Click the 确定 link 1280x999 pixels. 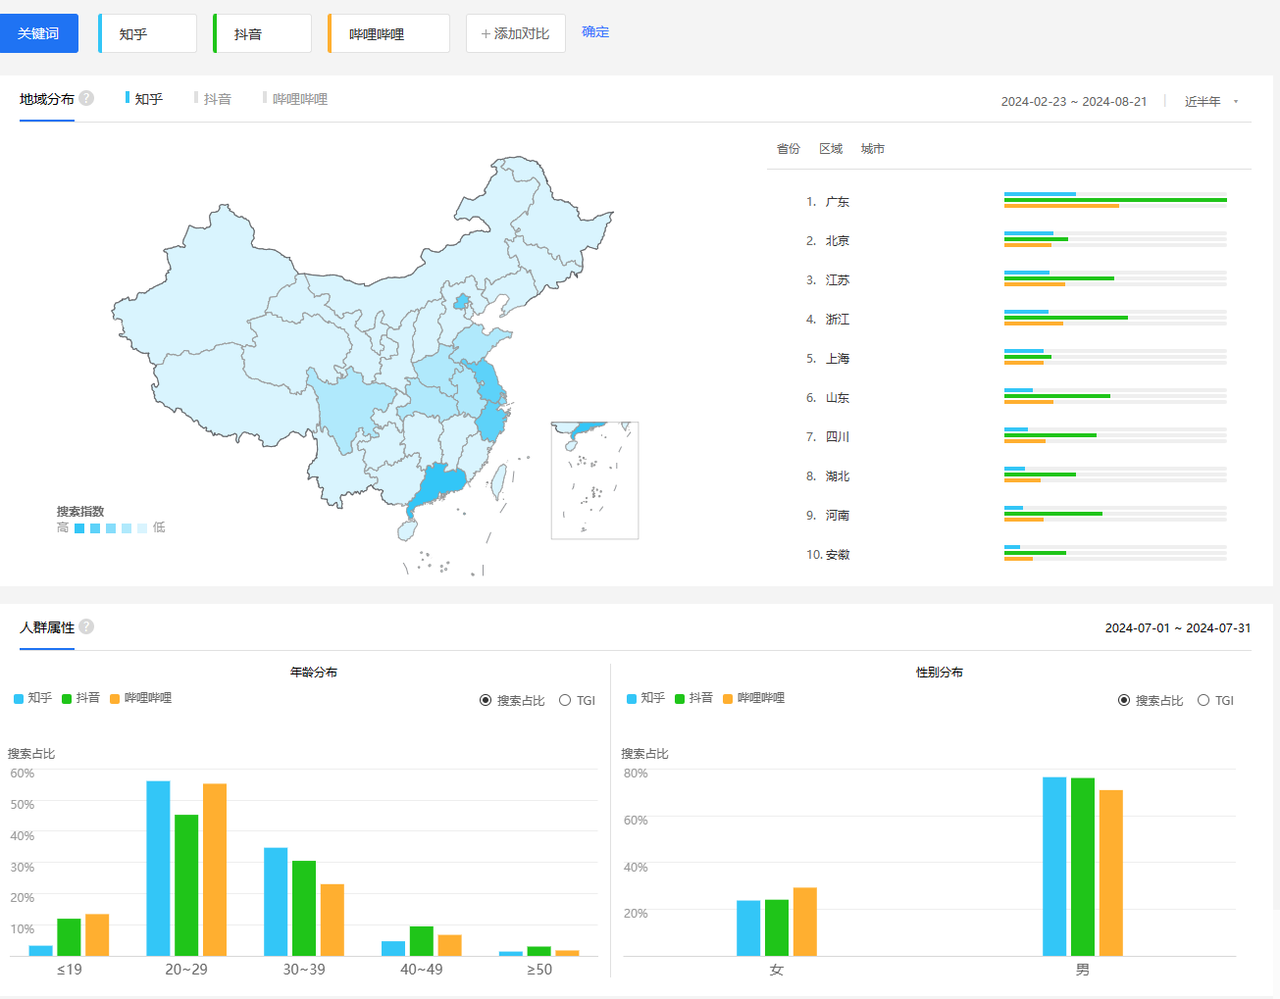595,32
